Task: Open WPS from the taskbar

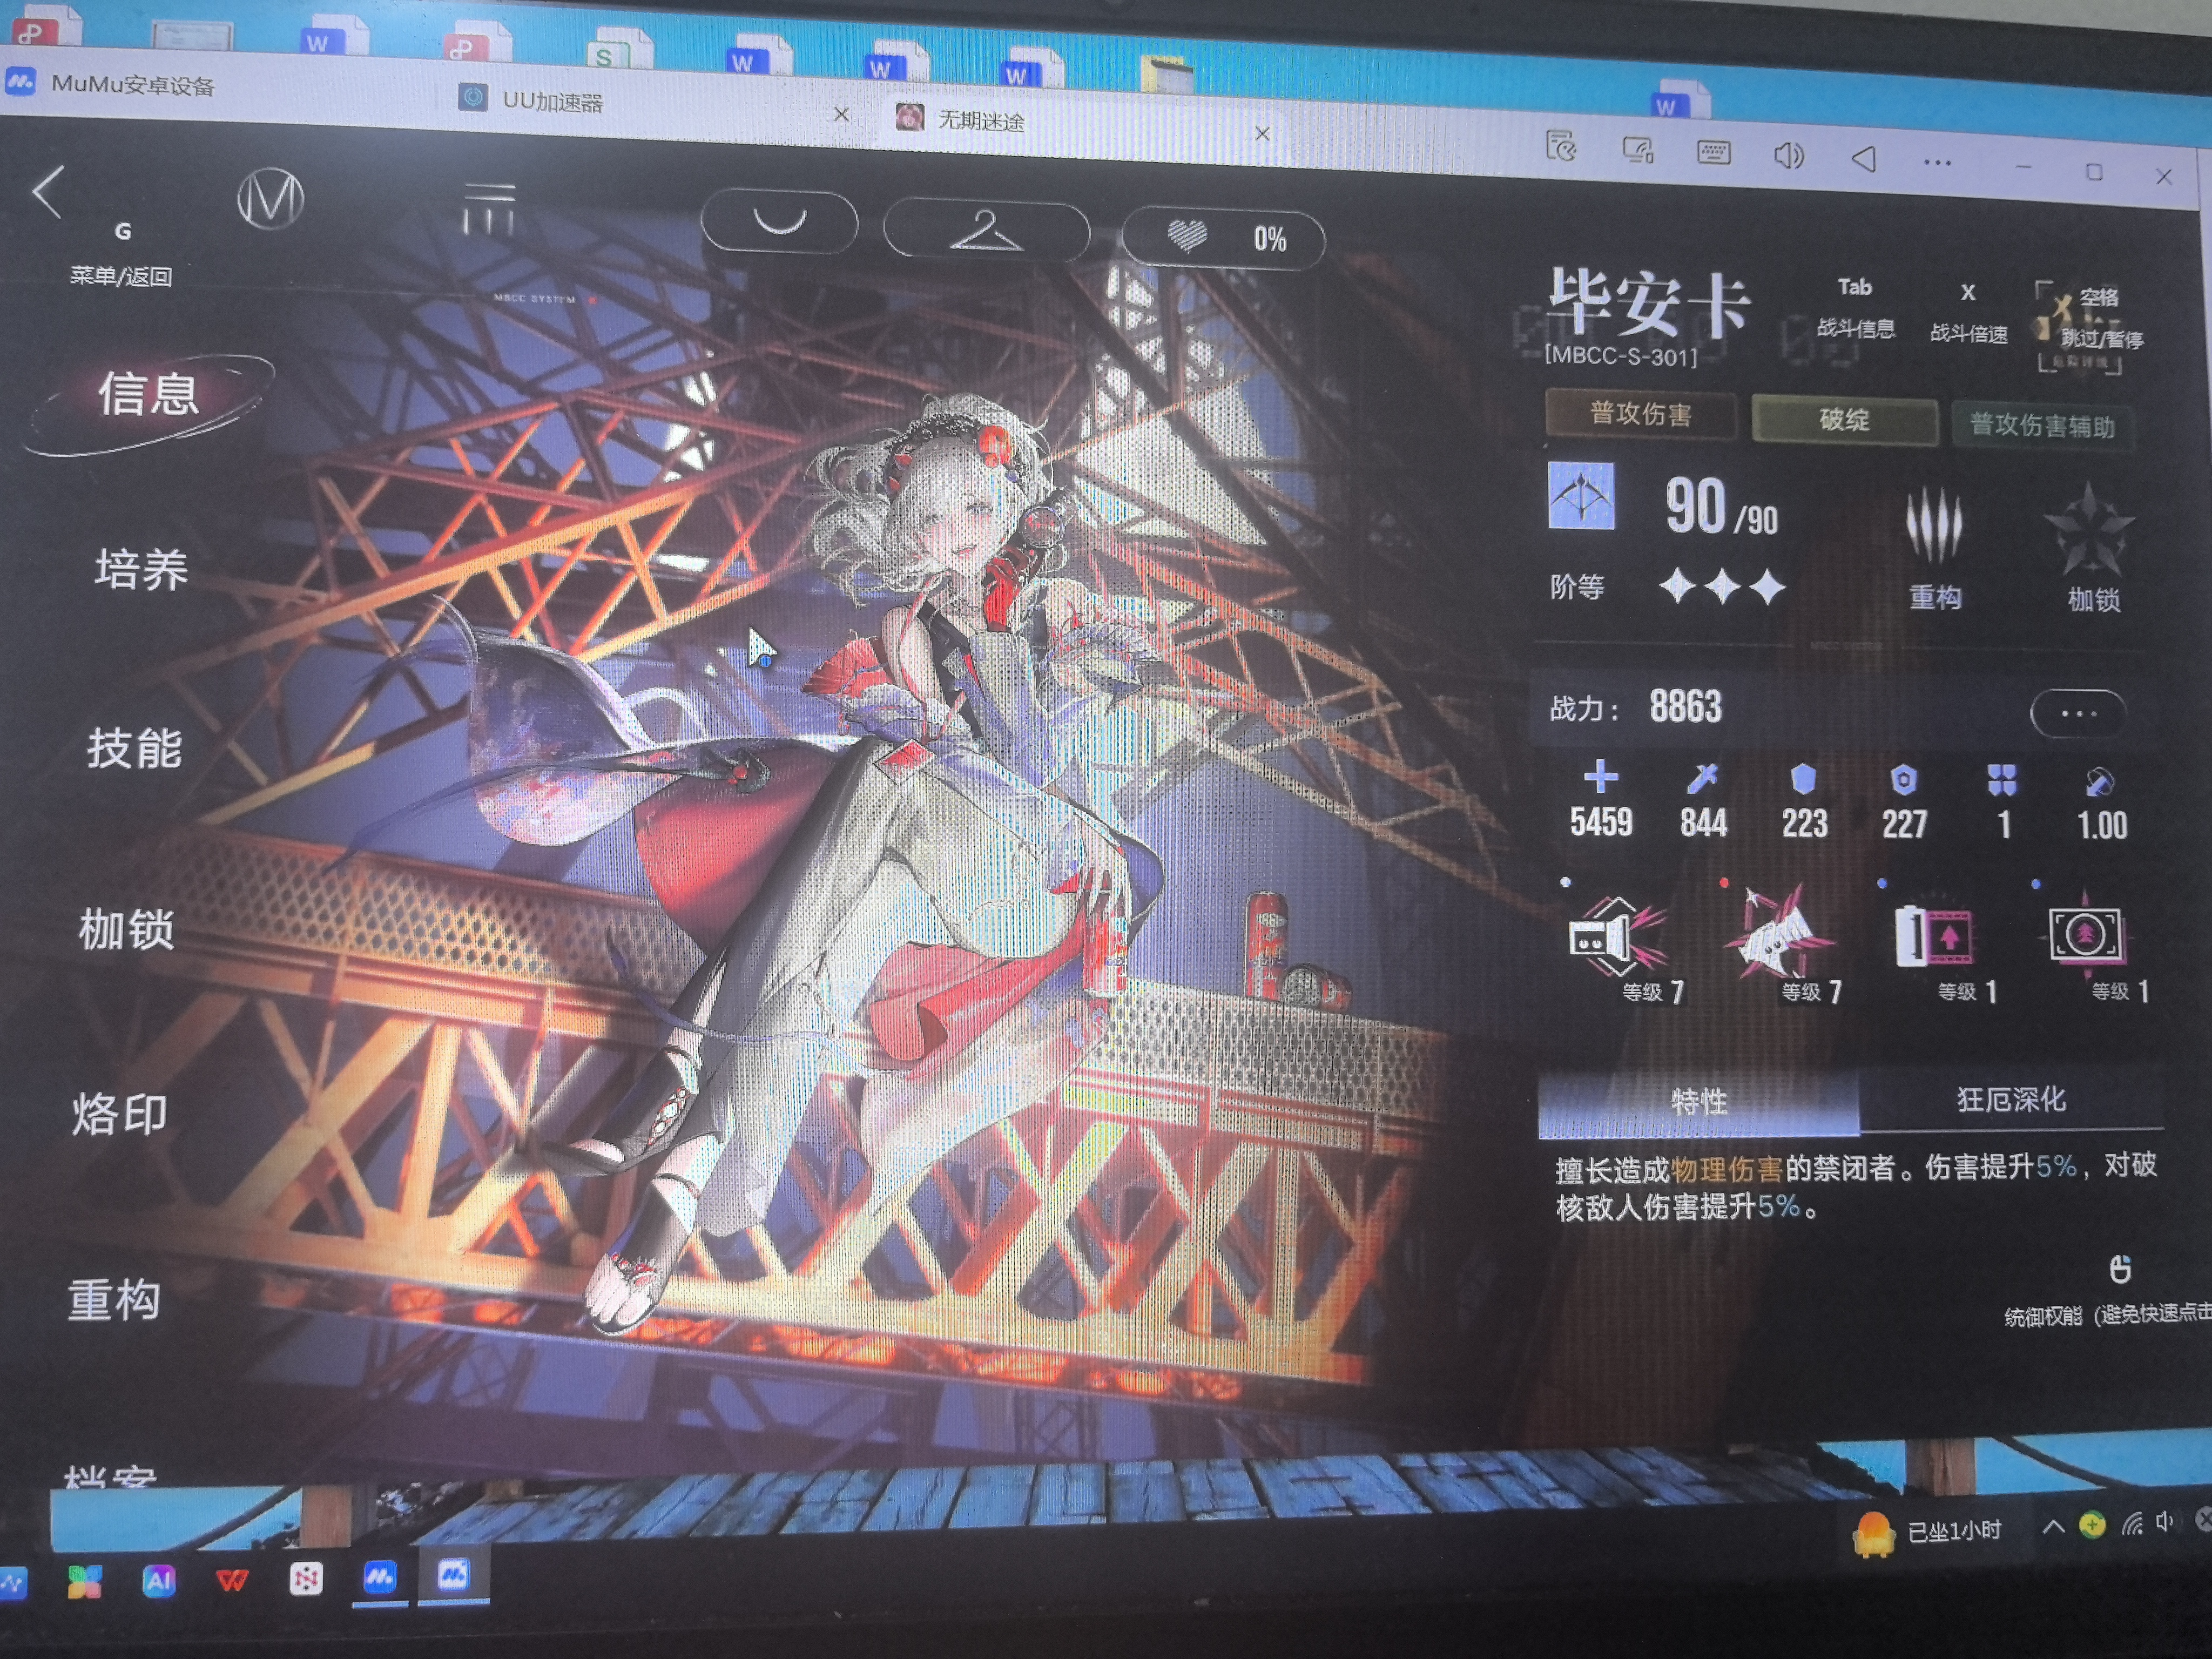Action: tap(232, 1580)
